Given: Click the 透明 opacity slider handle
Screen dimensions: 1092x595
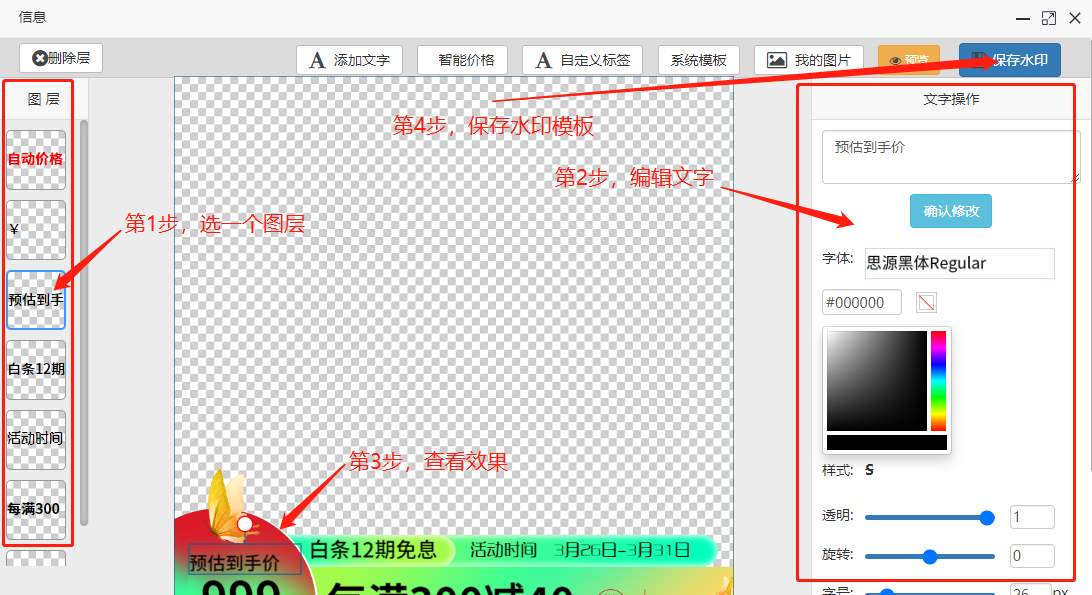Looking at the screenshot, I should 987,517.
